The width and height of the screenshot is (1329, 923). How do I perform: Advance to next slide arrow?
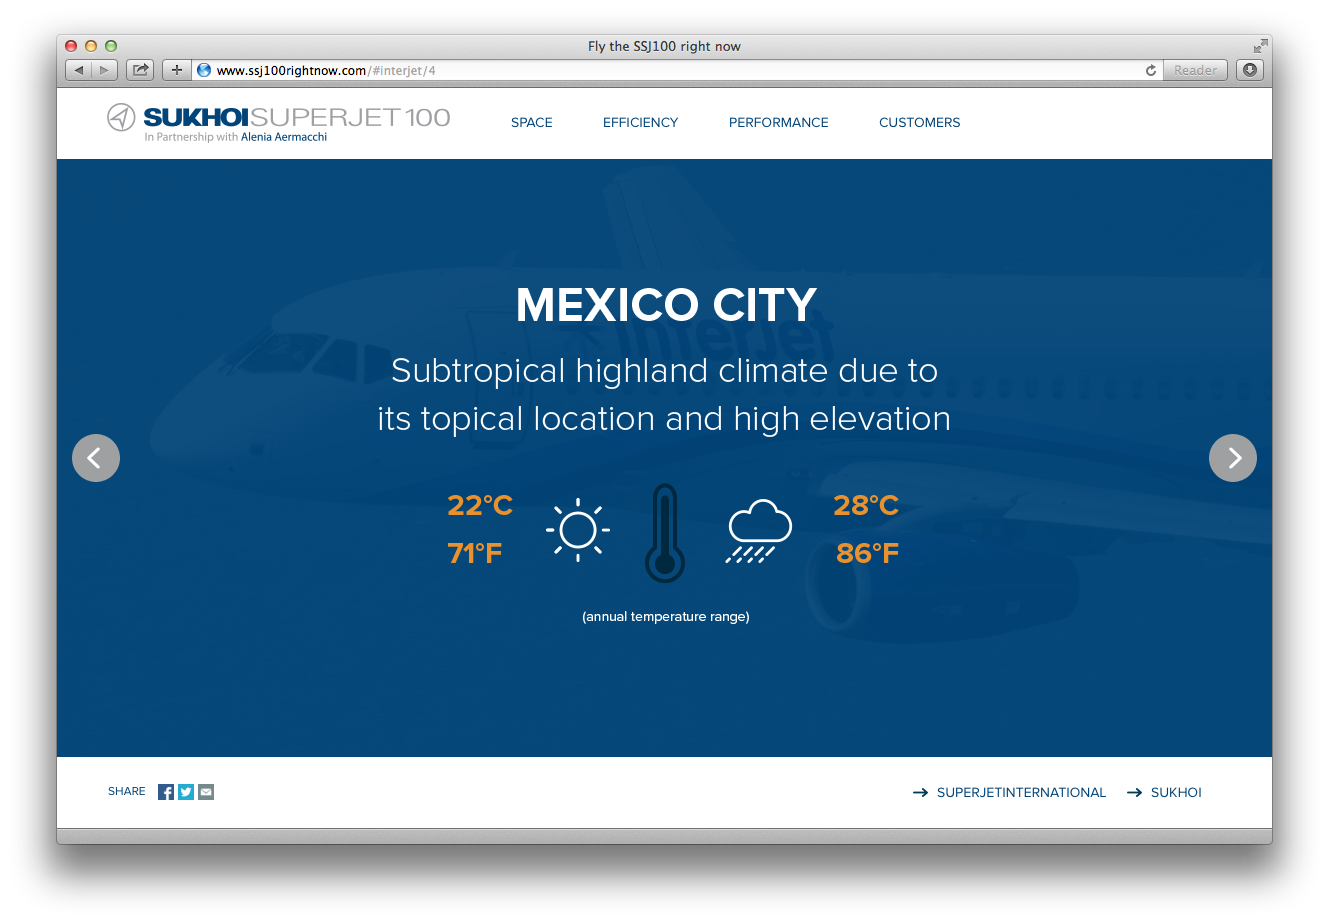pyautogui.click(x=1232, y=458)
